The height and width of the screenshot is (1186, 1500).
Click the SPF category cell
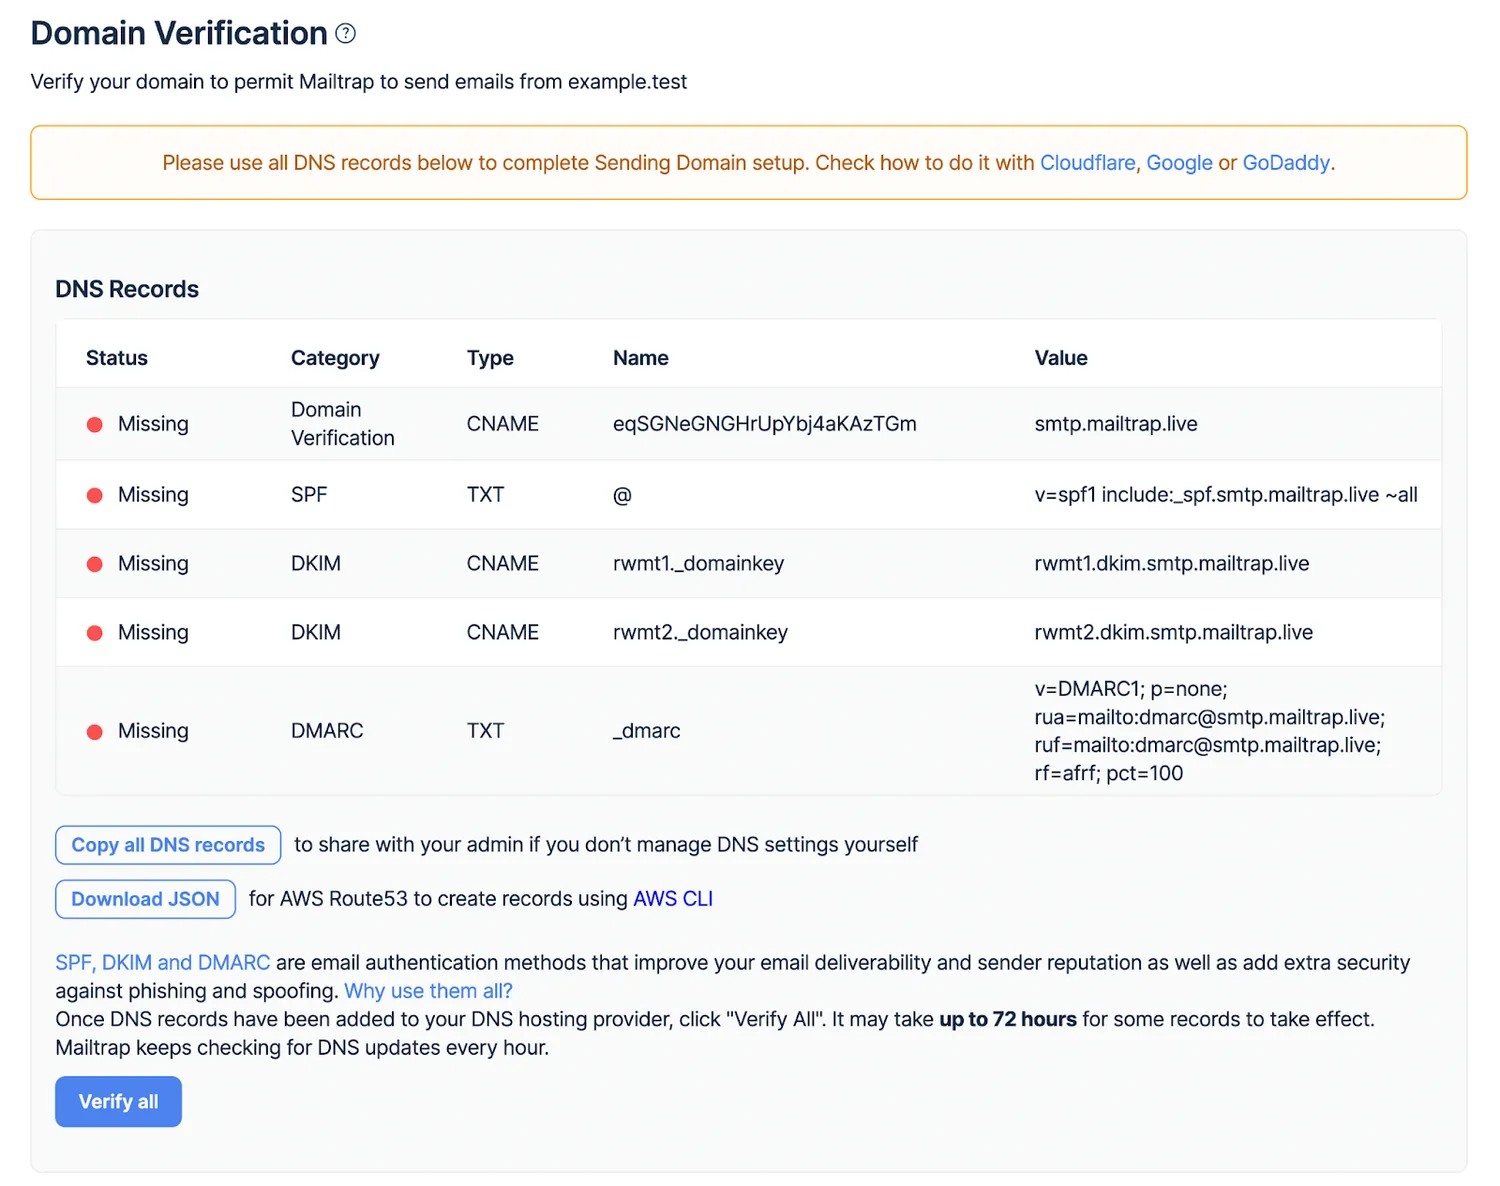309,495
